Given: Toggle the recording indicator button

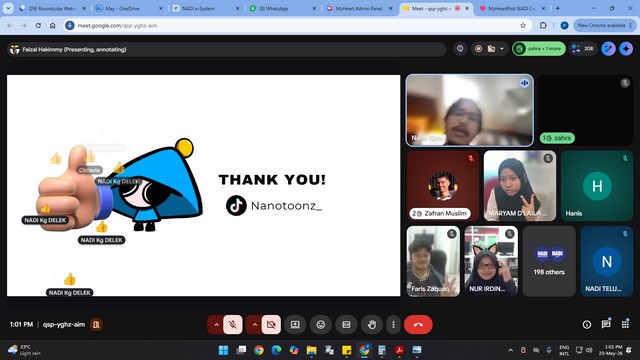Looking at the screenshot, I should pyautogui.click(x=478, y=49).
